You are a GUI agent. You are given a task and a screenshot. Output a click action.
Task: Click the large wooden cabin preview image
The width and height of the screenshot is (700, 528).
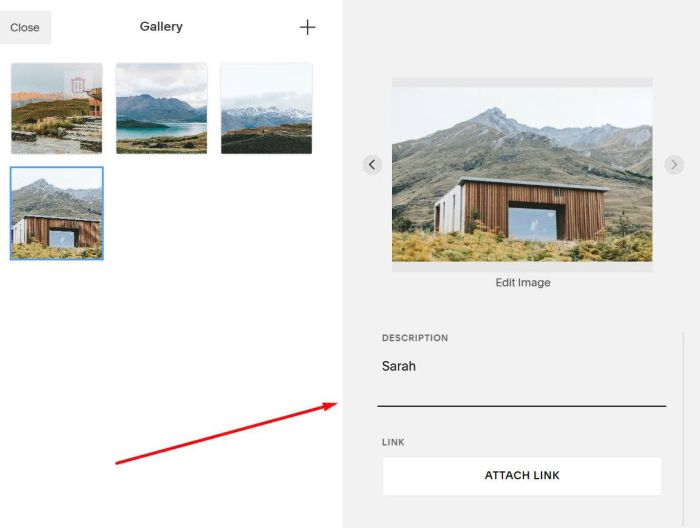[x=522, y=174]
